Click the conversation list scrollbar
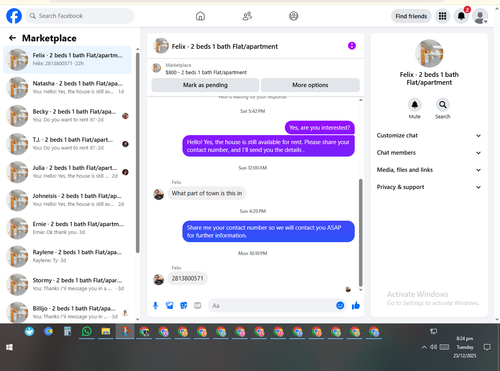The image size is (500, 371). point(137,153)
